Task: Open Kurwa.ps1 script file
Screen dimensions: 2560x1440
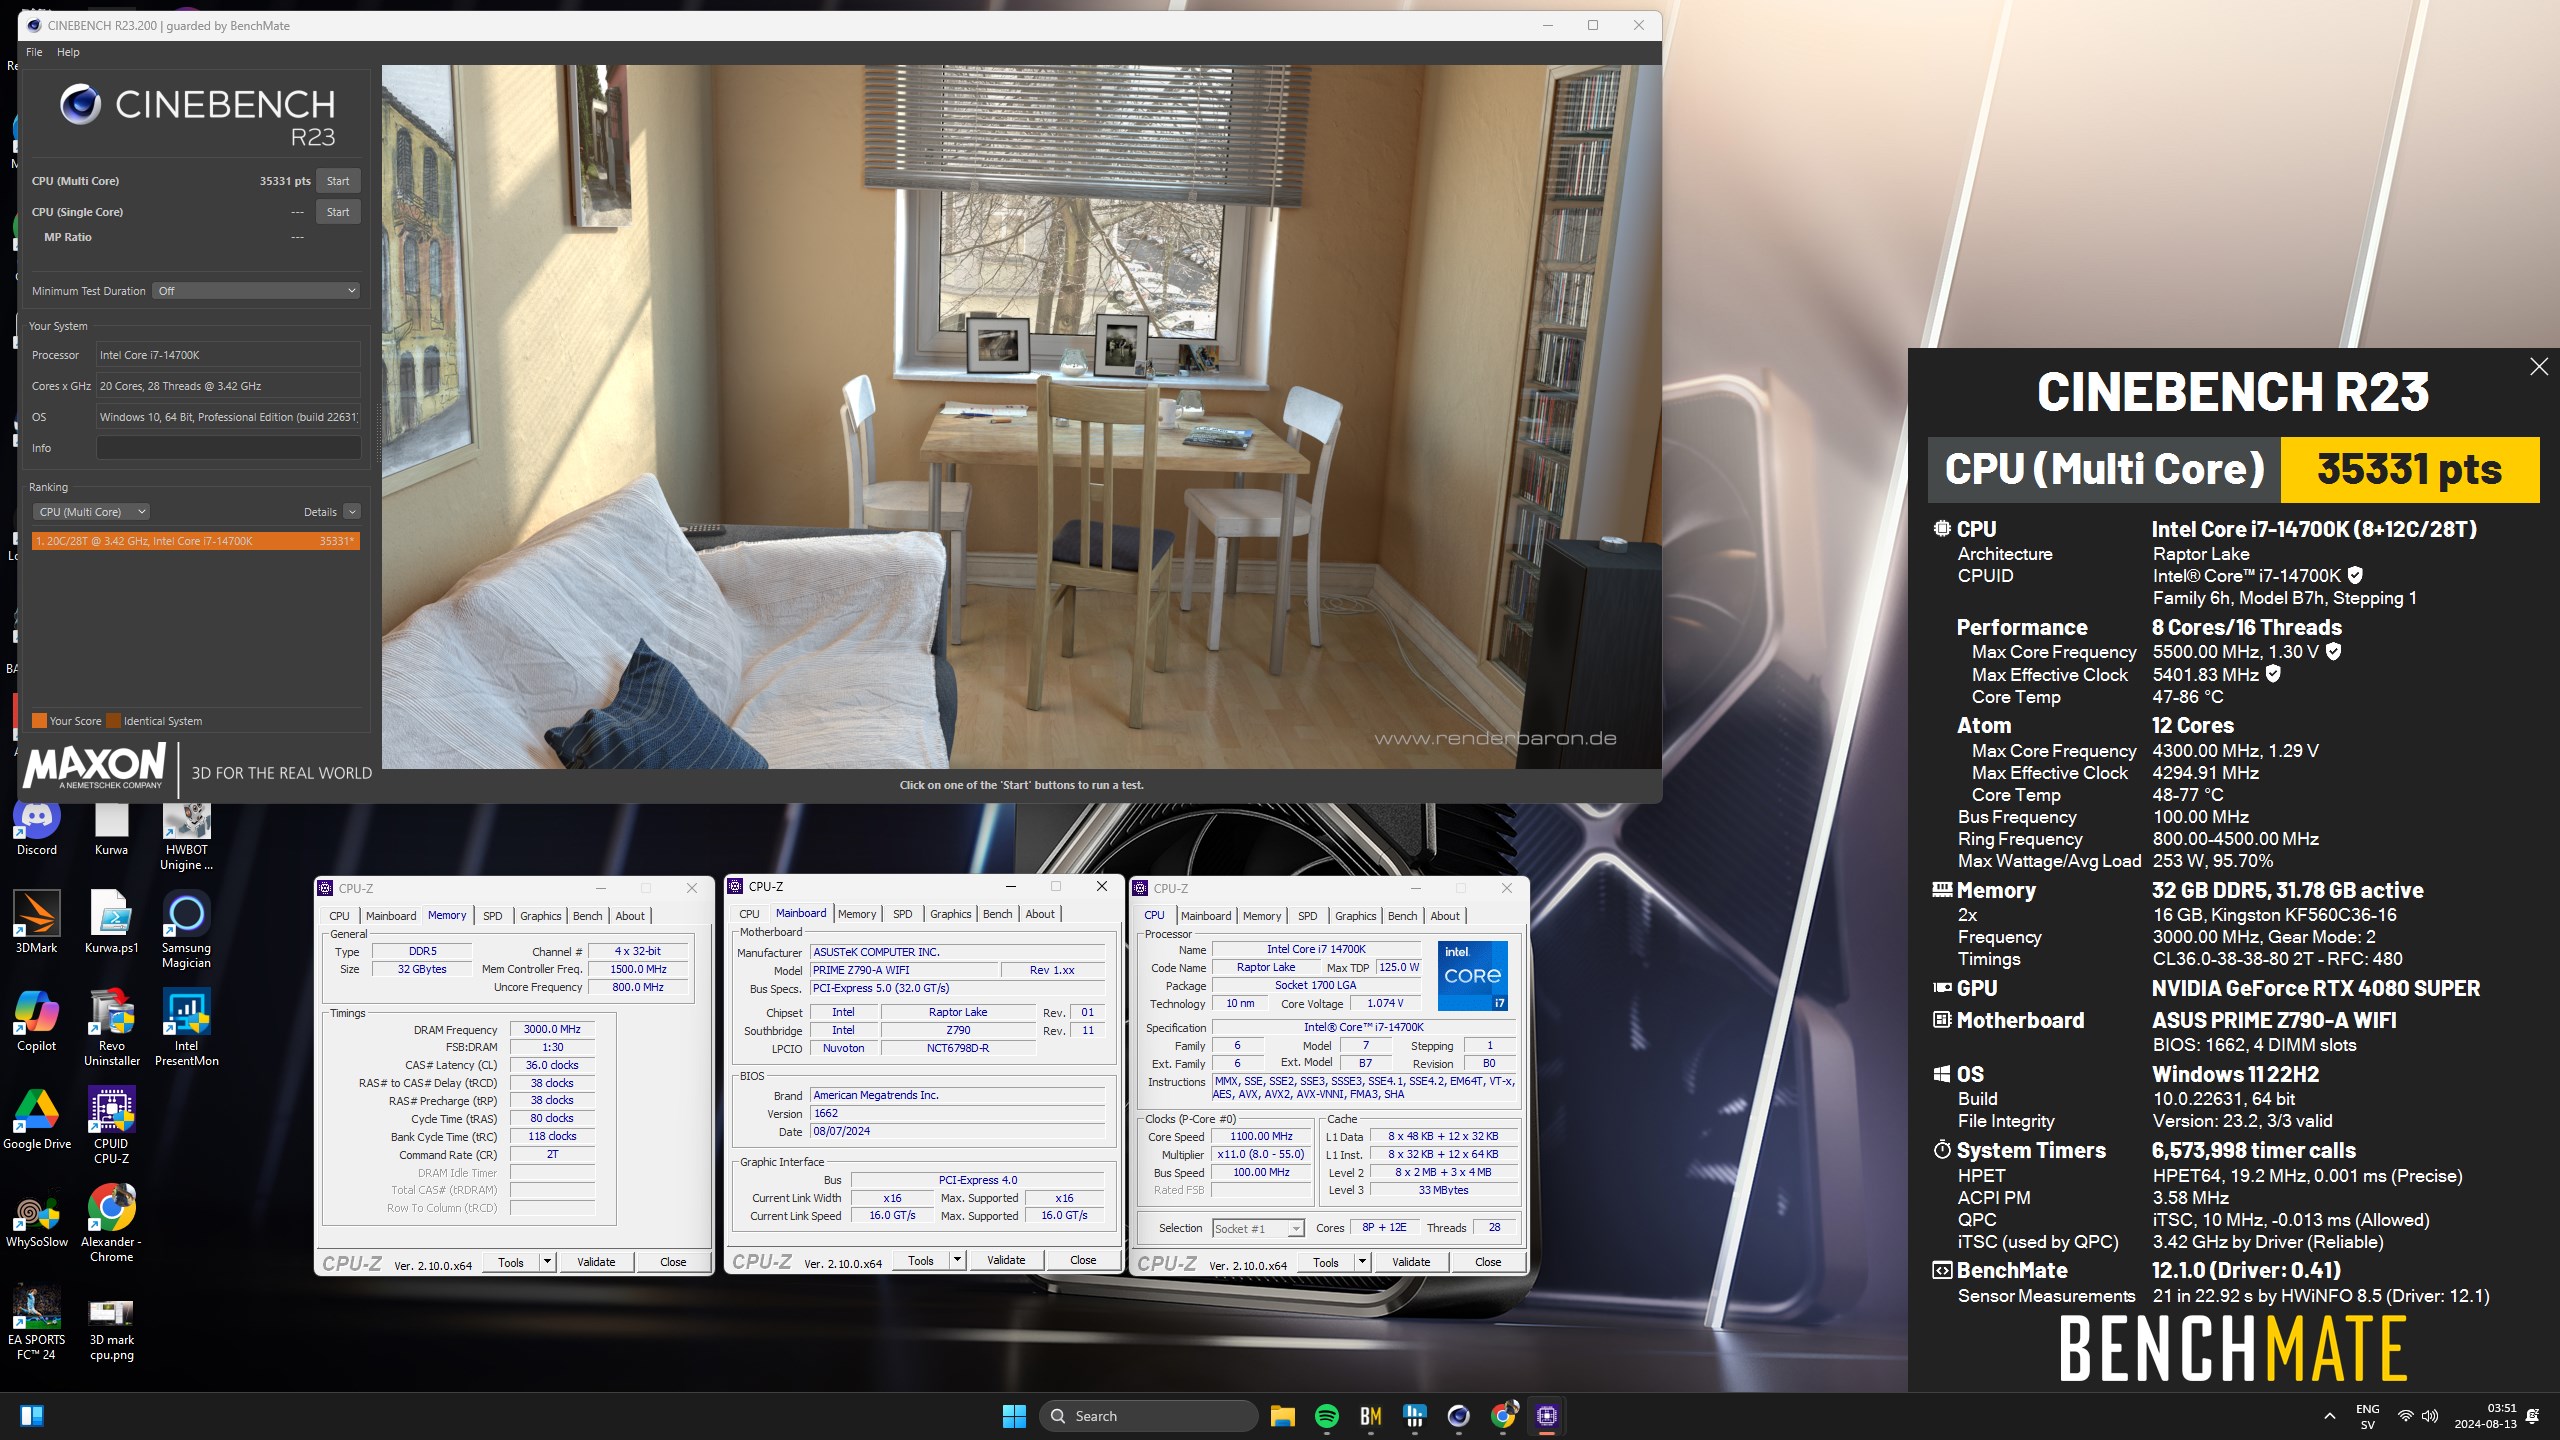Action: (111, 923)
